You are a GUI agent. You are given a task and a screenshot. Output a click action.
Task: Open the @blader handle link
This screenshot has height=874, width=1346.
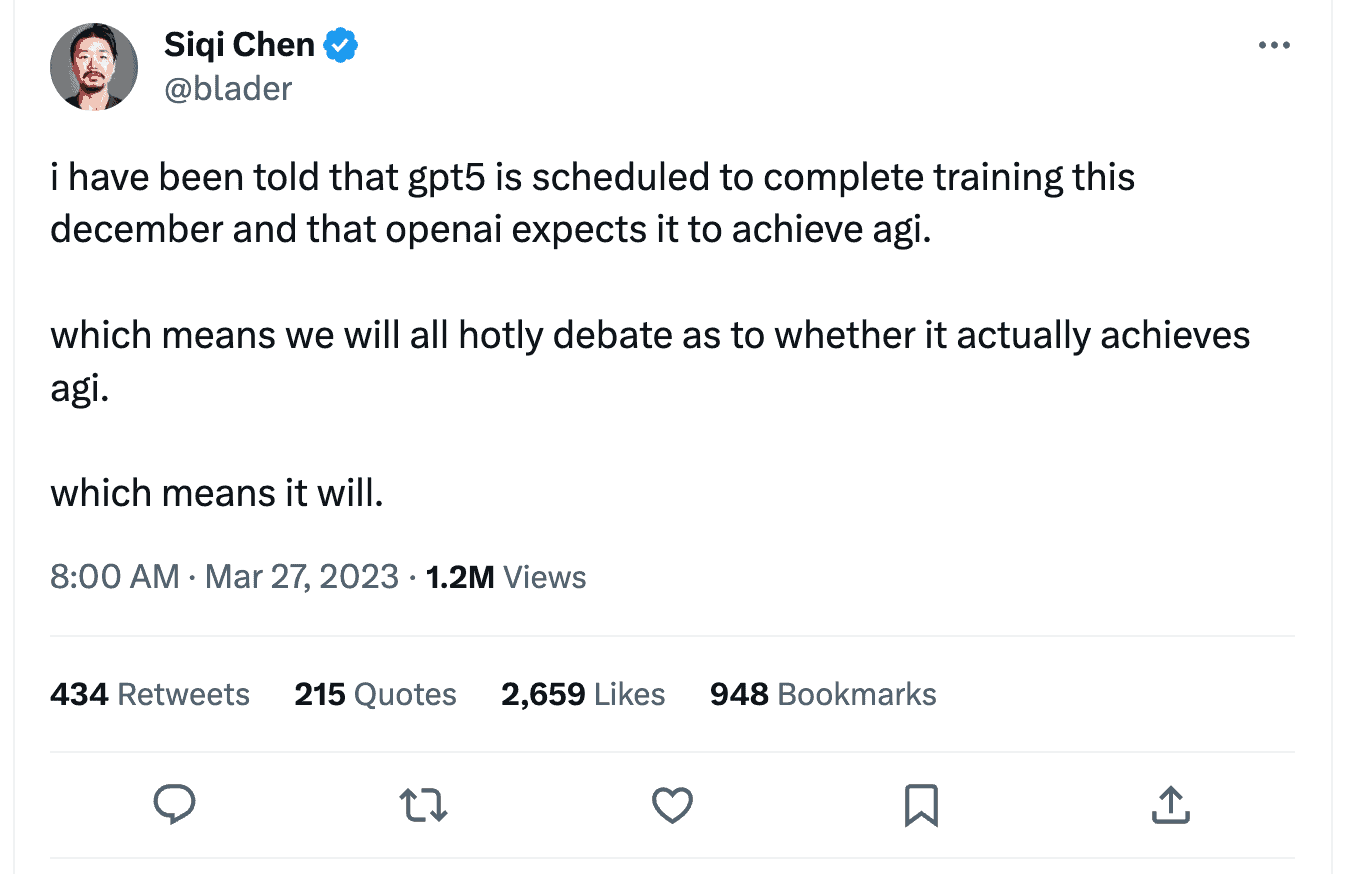coord(228,88)
